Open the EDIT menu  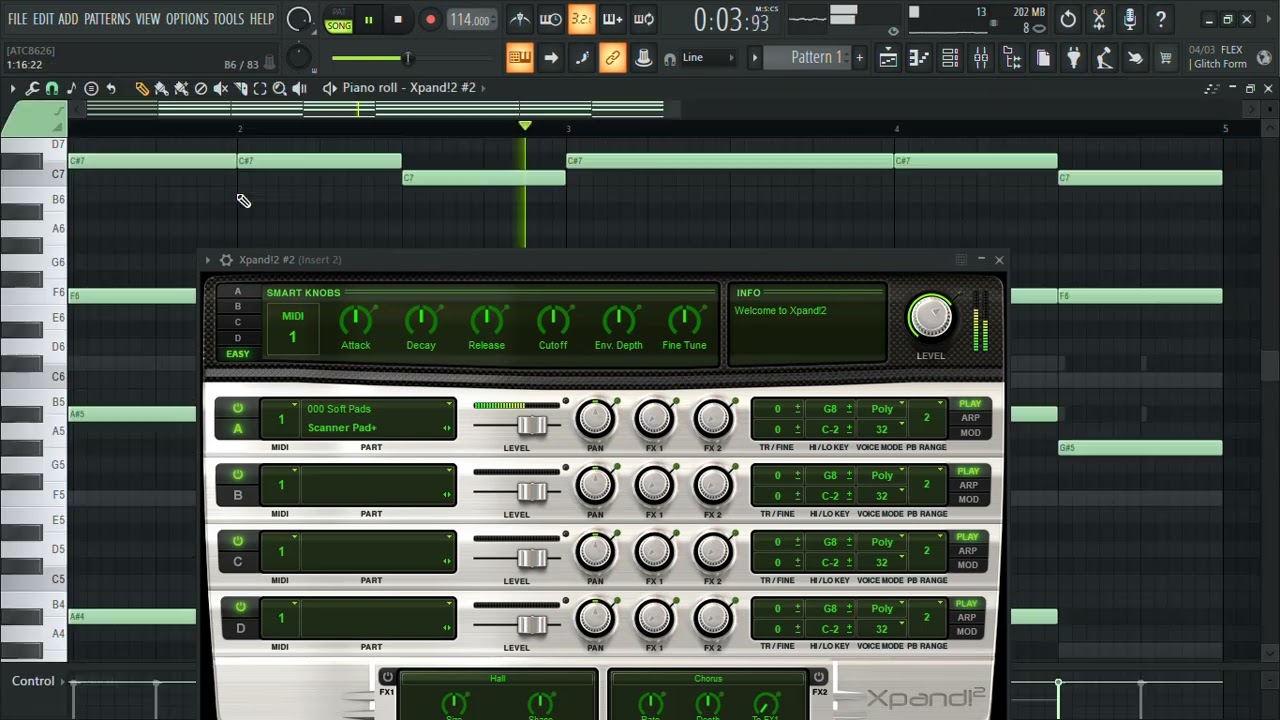point(43,19)
